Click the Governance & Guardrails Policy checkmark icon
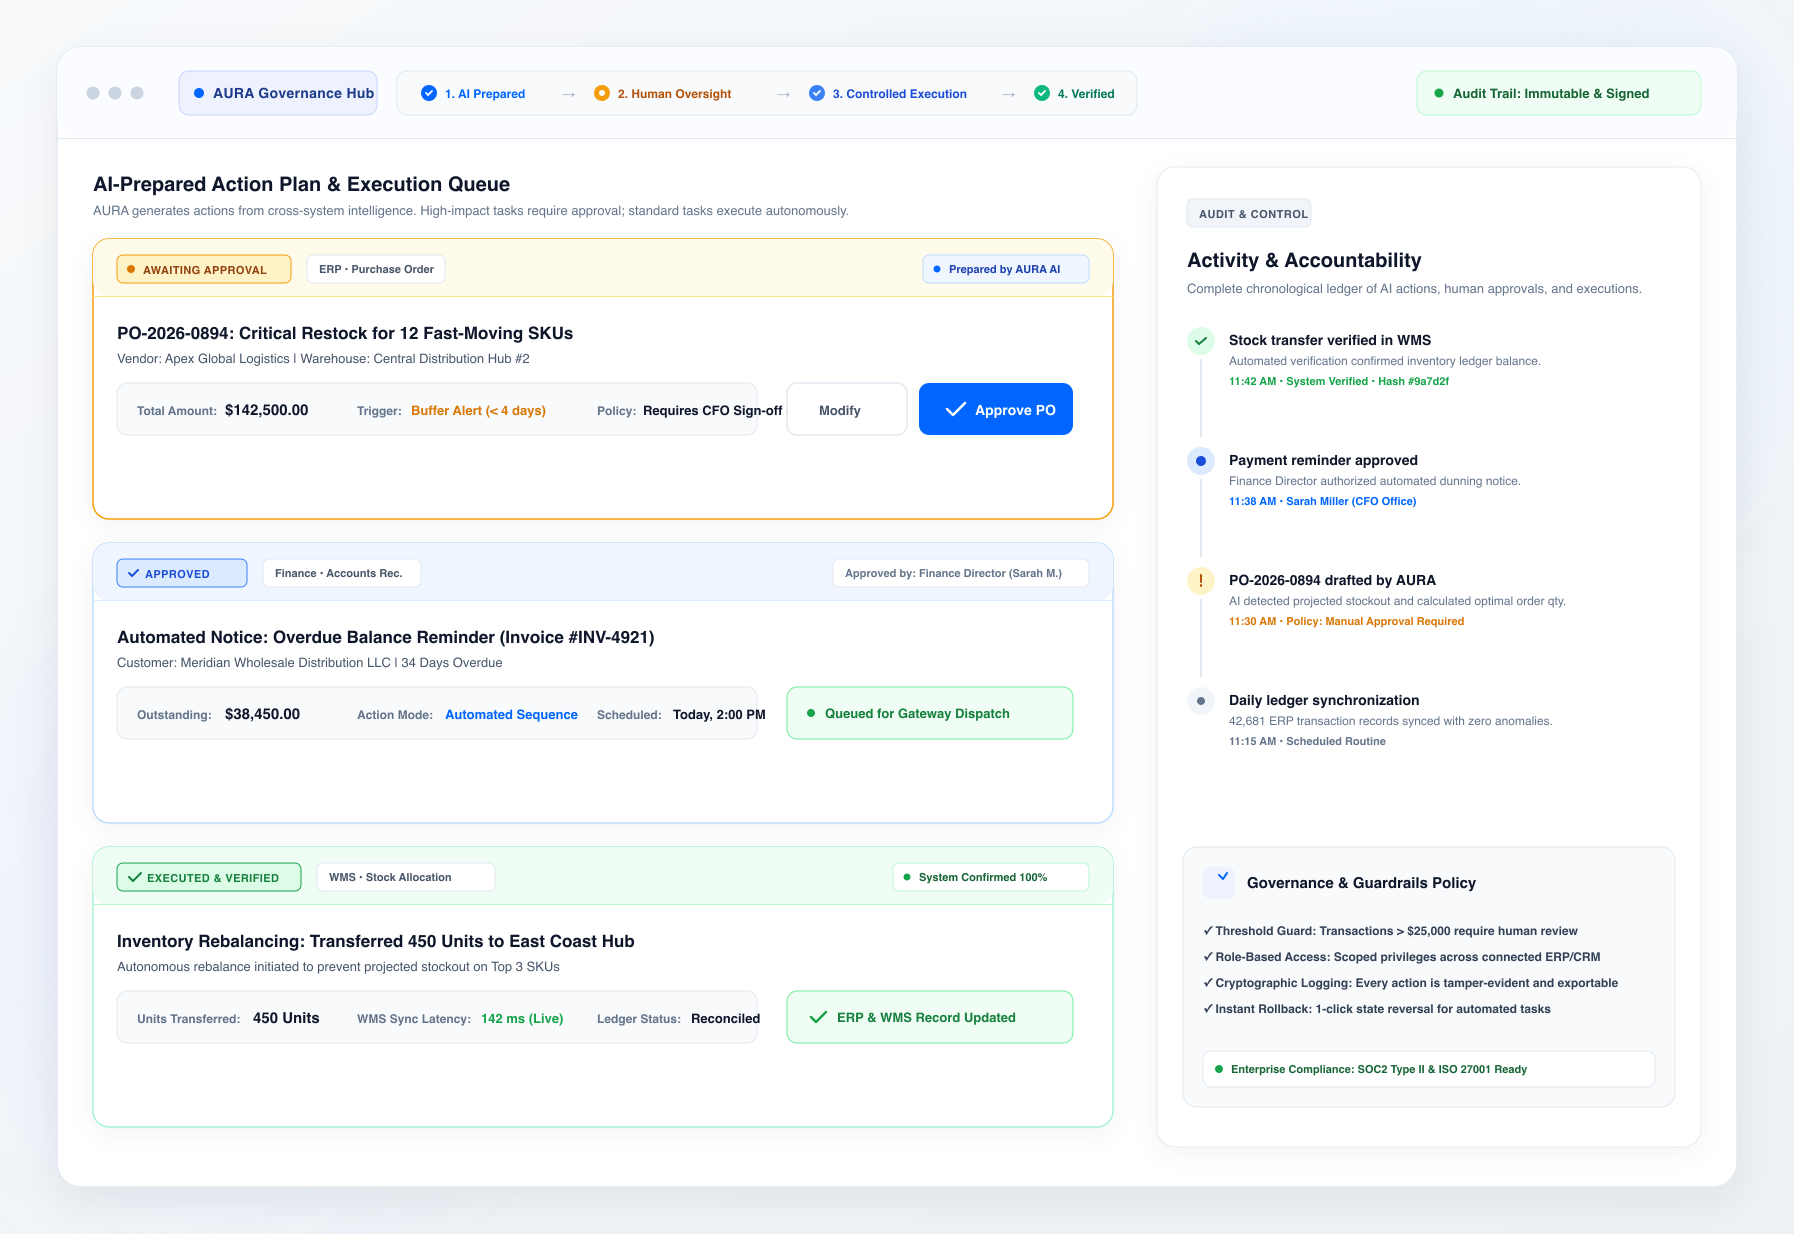Screen dimensions: 1794x1234 coord(1220,882)
